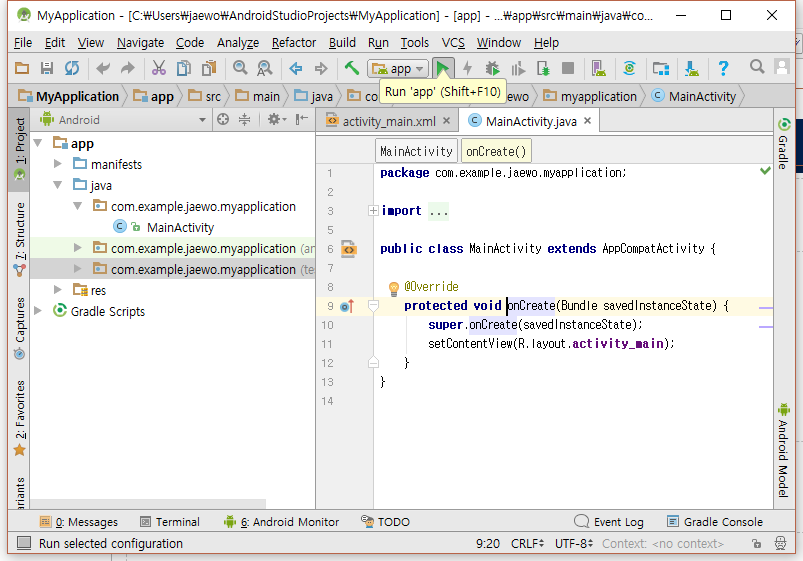This screenshot has height=561, width=803.
Task: Click the Sync Project with Gradle icon
Action: click(x=629, y=68)
